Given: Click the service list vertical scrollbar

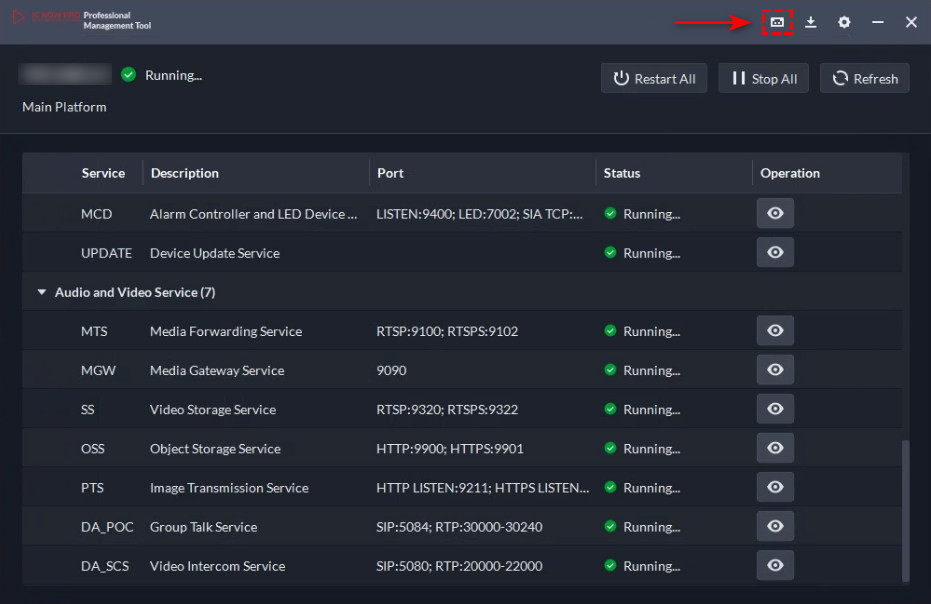Looking at the screenshot, I should (905, 511).
